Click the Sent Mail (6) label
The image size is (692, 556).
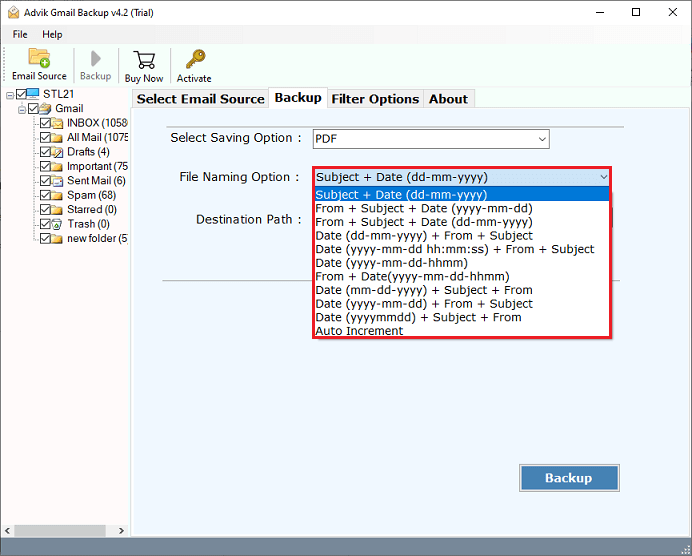(96, 181)
